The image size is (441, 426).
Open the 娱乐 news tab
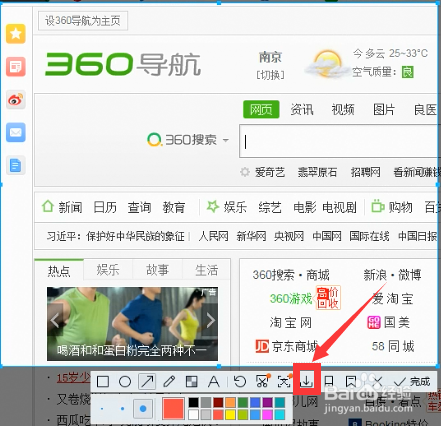[x=108, y=270]
